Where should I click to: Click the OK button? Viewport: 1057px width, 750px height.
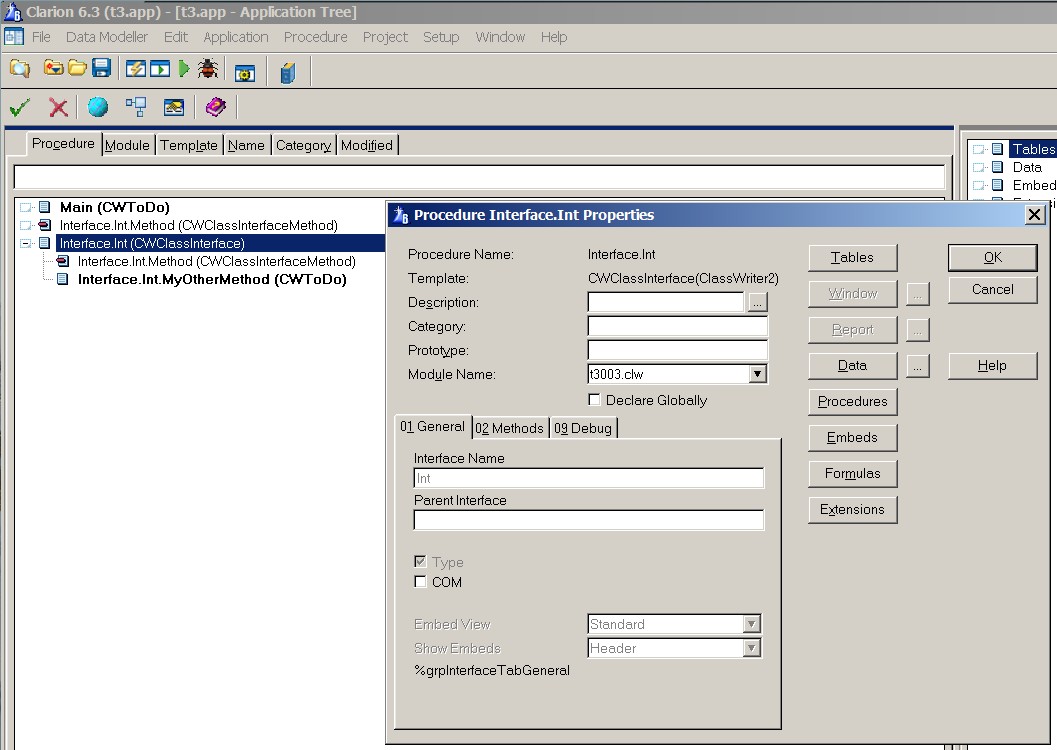(x=992, y=257)
